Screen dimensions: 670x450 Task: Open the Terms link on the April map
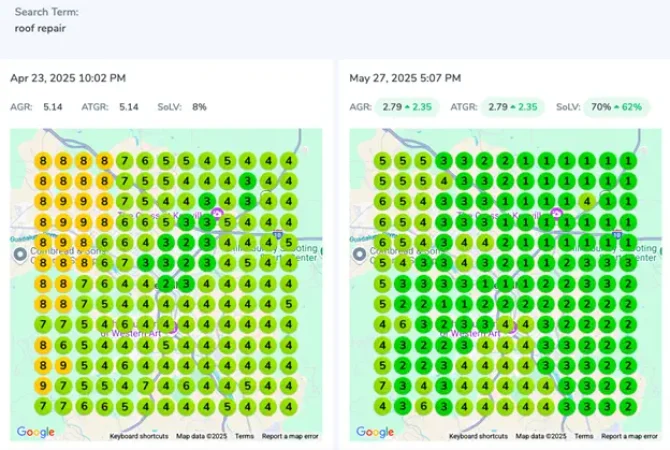pyautogui.click(x=244, y=436)
